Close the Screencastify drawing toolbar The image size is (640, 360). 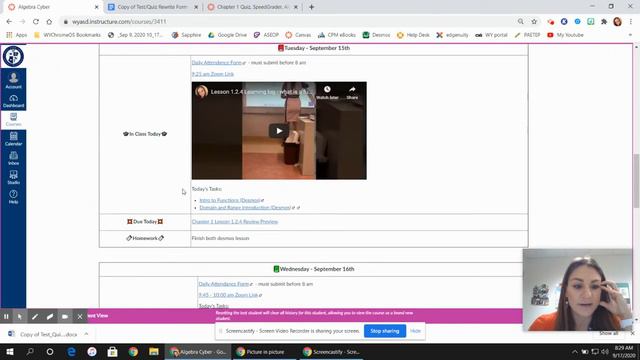tap(80, 316)
